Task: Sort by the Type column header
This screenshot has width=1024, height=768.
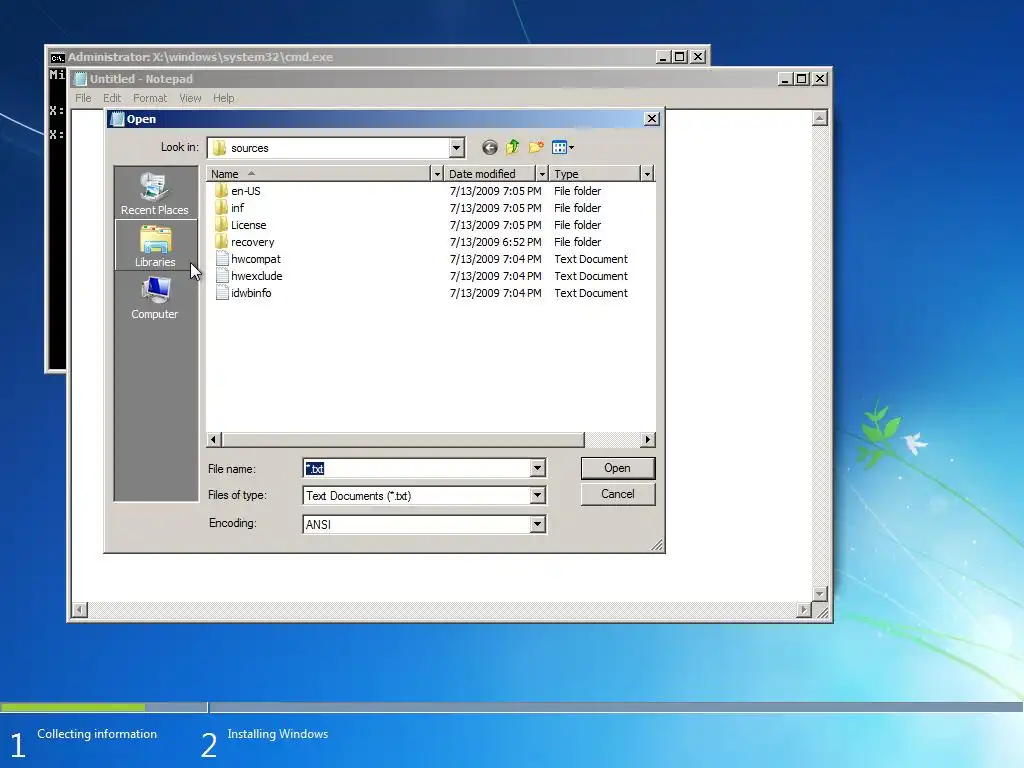Action: point(595,174)
